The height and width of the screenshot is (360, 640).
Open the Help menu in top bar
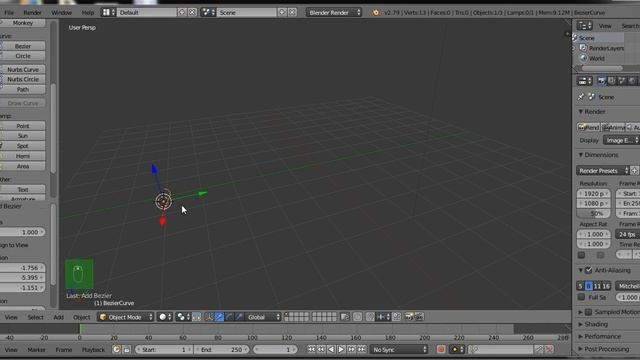click(87, 13)
